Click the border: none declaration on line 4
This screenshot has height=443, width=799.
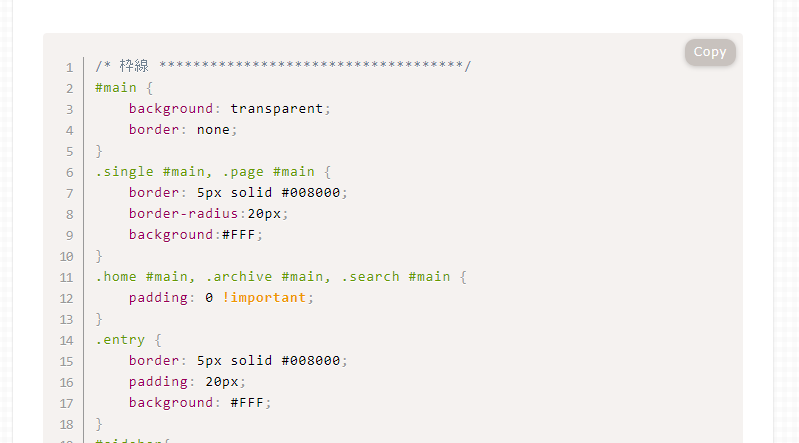tap(183, 130)
